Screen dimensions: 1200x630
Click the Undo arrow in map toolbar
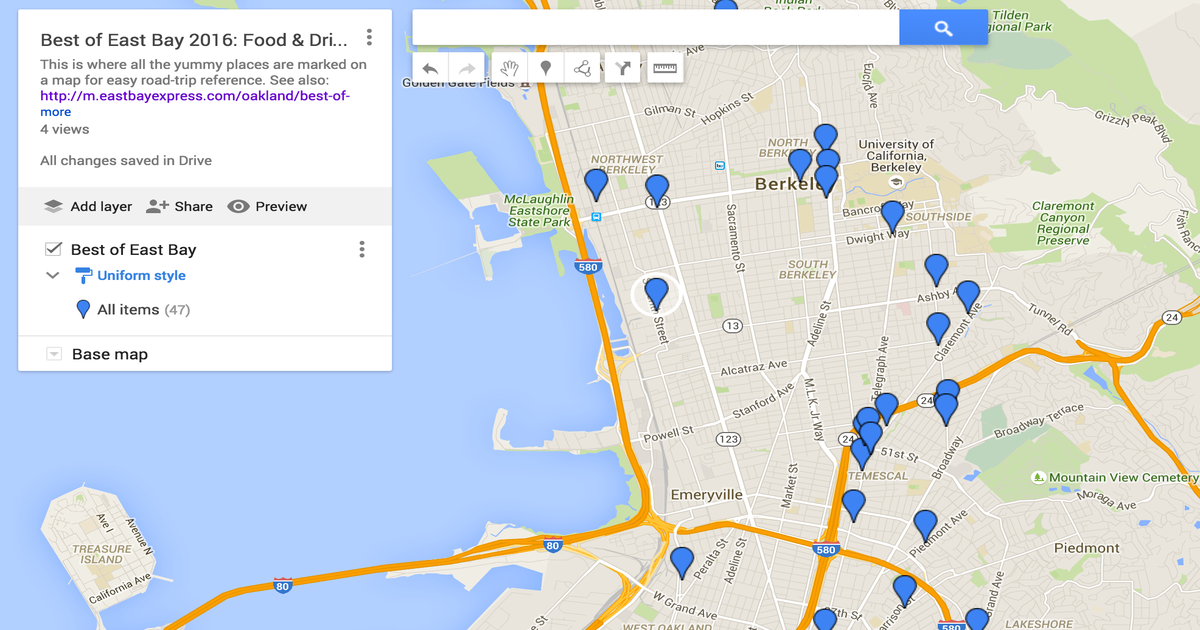pyautogui.click(x=430, y=68)
